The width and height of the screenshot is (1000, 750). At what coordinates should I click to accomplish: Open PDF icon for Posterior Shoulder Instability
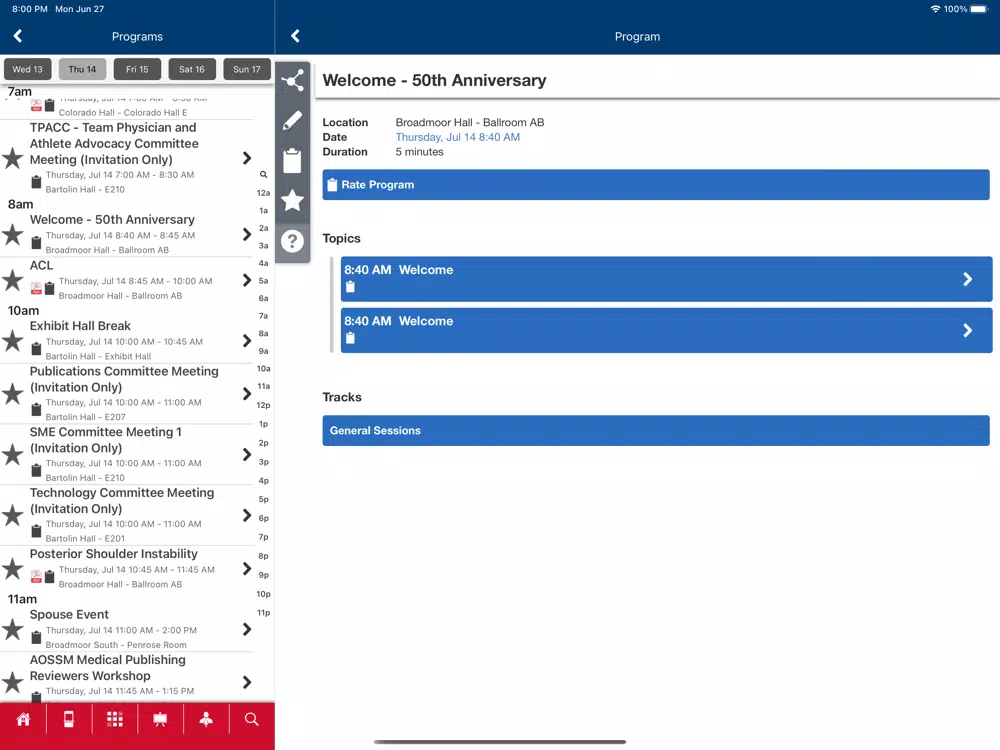pos(36,577)
